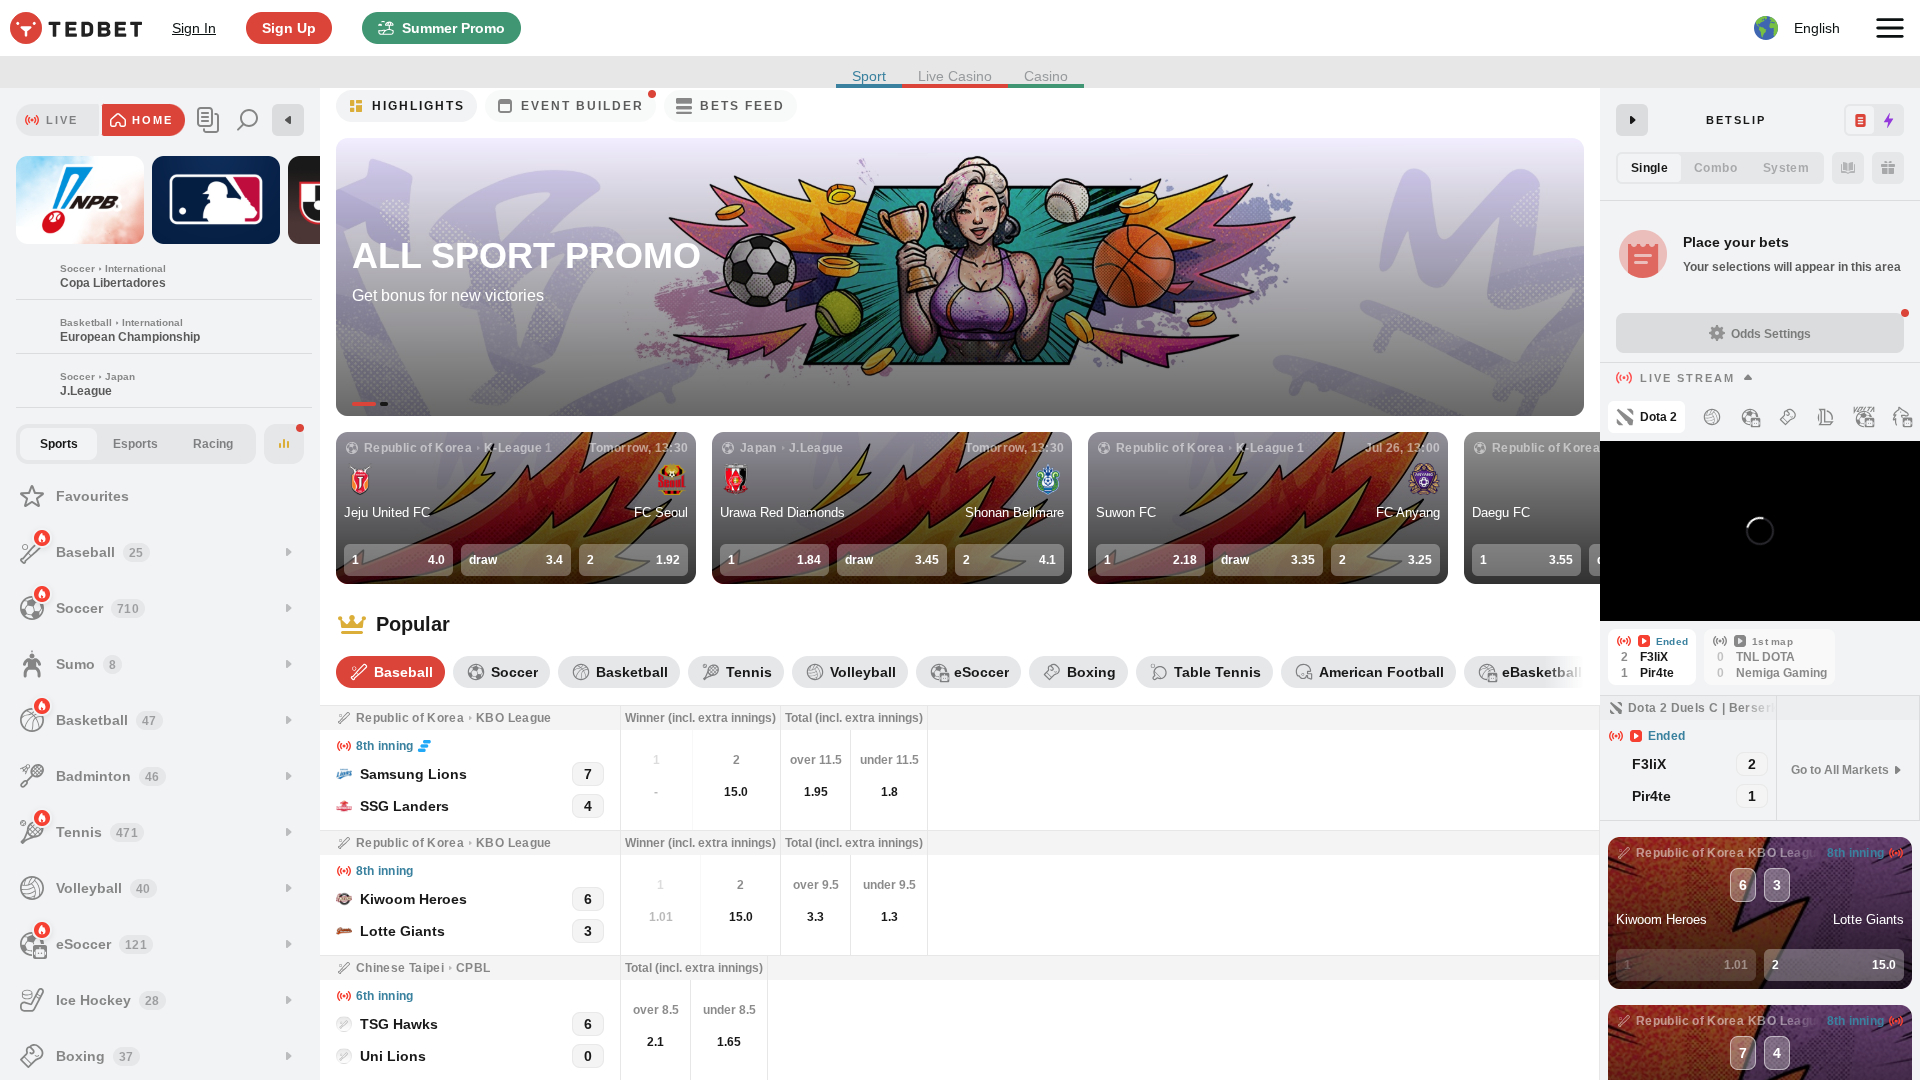
Task: Expand the Soccer sports list
Action: pyautogui.click(x=288, y=608)
